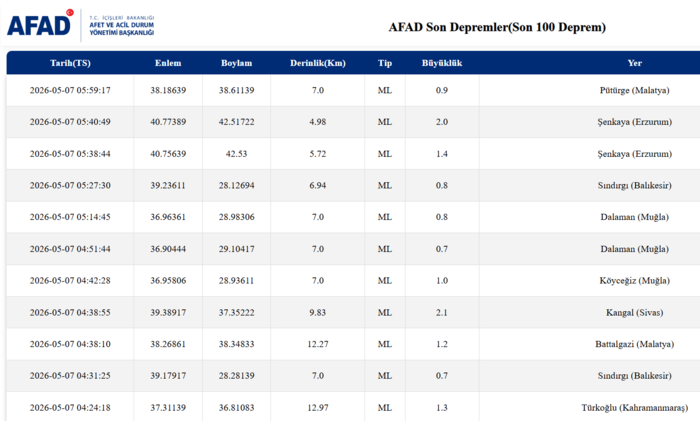The image size is (700, 421).
Task: Click latitude value 38.18639
Action: coord(168,90)
